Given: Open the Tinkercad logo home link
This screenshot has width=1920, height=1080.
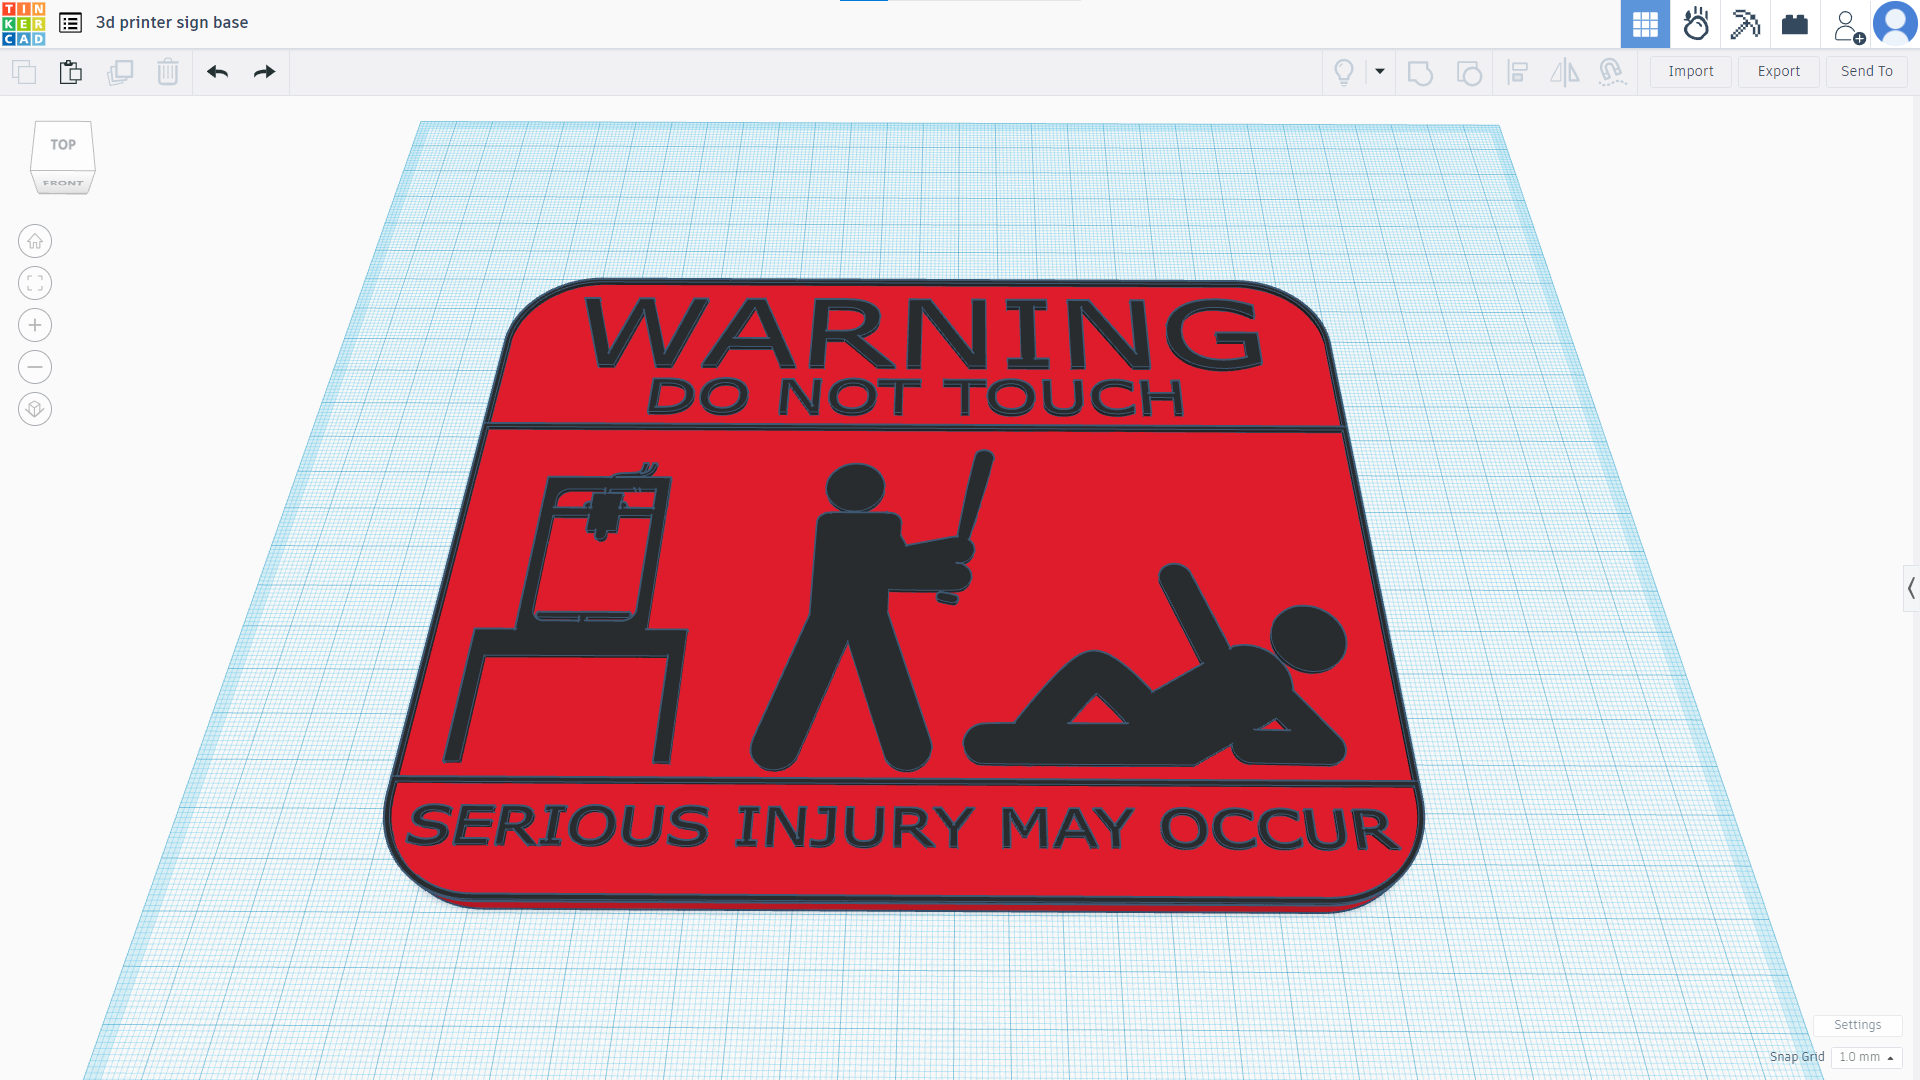Looking at the screenshot, I should pos(24,24).
